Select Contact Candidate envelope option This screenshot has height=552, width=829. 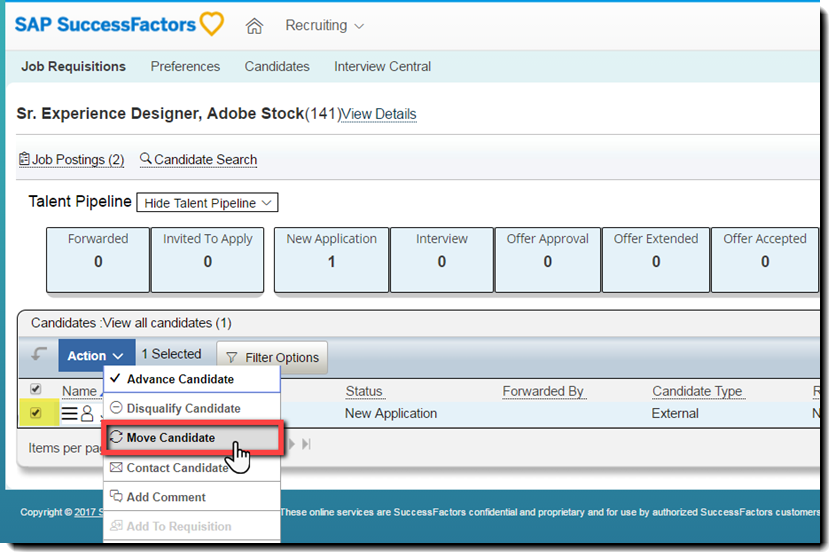click(x=176, y=468)
